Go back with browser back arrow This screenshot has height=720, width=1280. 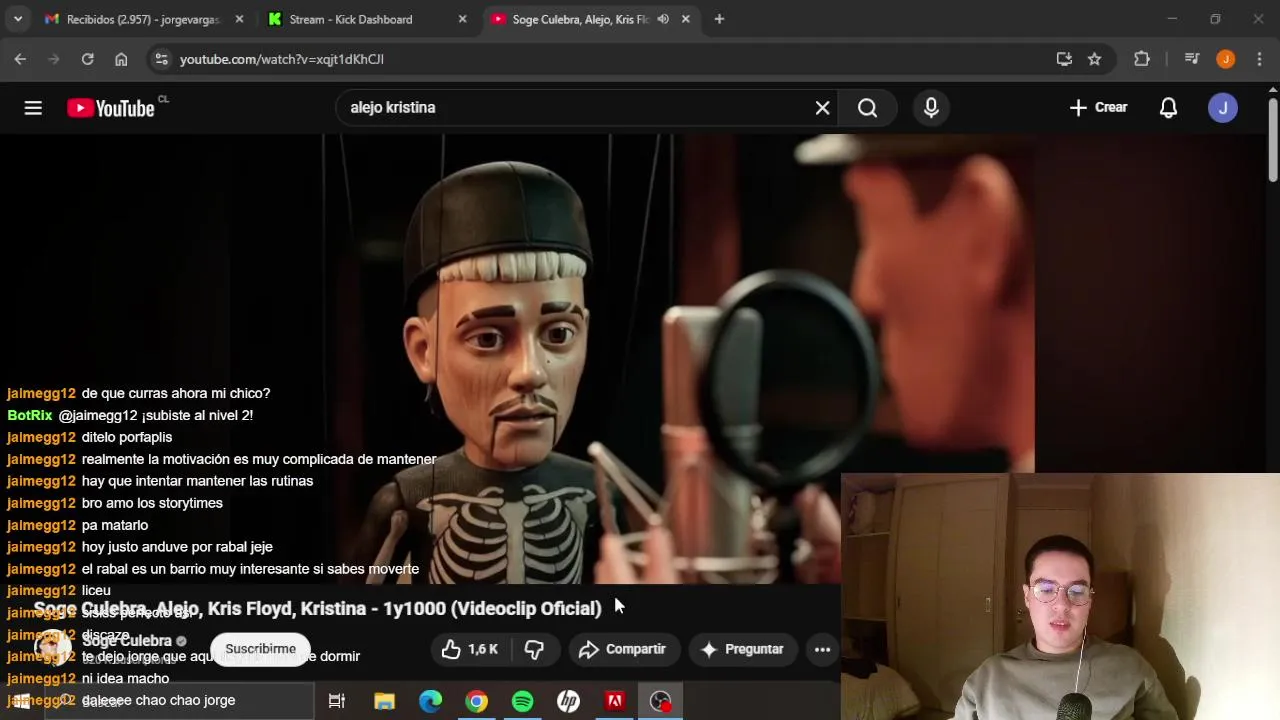[20, 59]
